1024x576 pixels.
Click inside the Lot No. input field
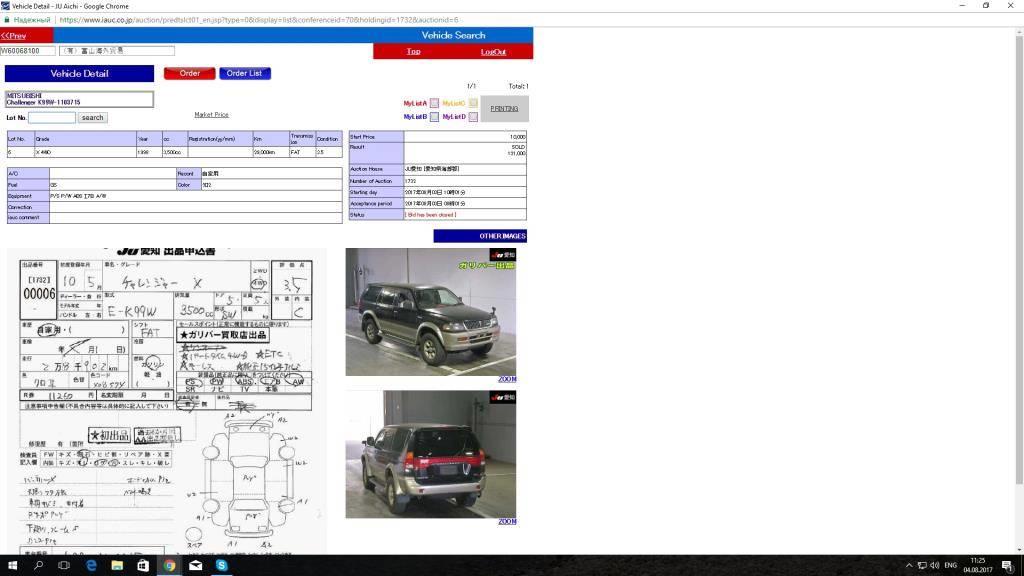coord(52,118)
